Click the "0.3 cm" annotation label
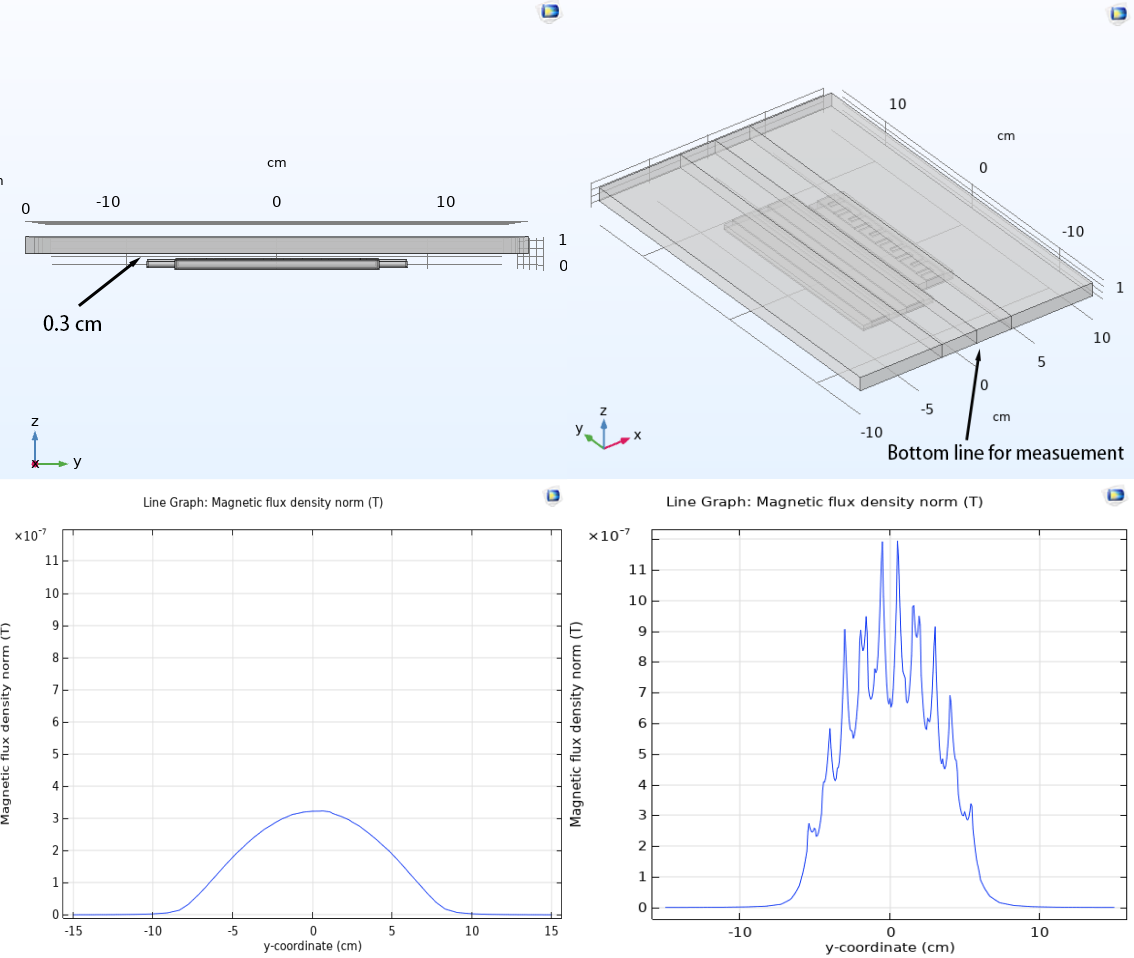The height and width of the screenshot is (958, 1134). click(71, 324)
